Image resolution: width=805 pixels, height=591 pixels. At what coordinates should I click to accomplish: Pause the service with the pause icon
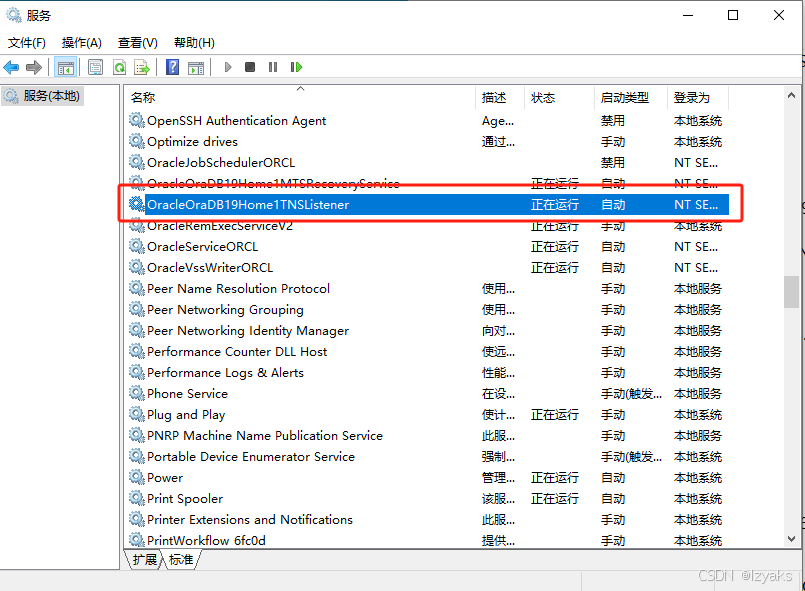(x=273, y=67)
